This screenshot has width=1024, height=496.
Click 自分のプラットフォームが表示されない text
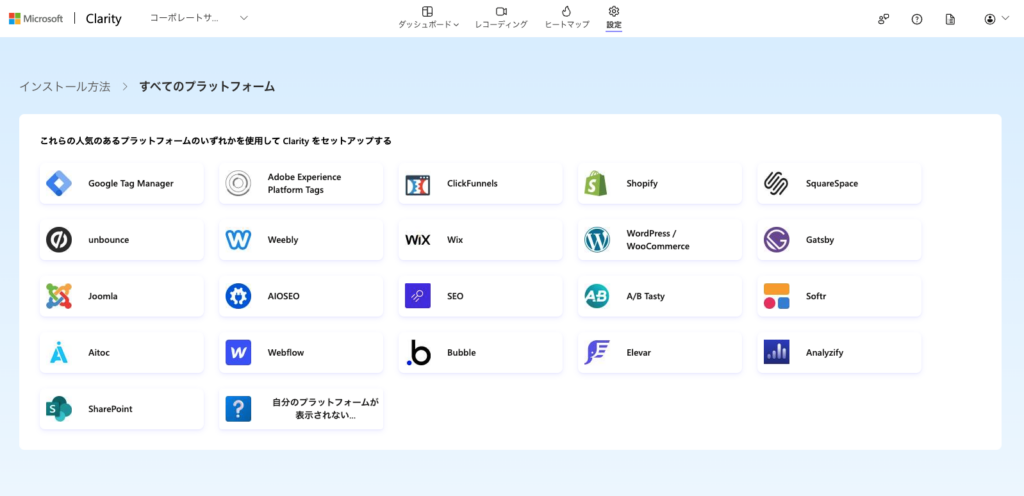[325, 409]
